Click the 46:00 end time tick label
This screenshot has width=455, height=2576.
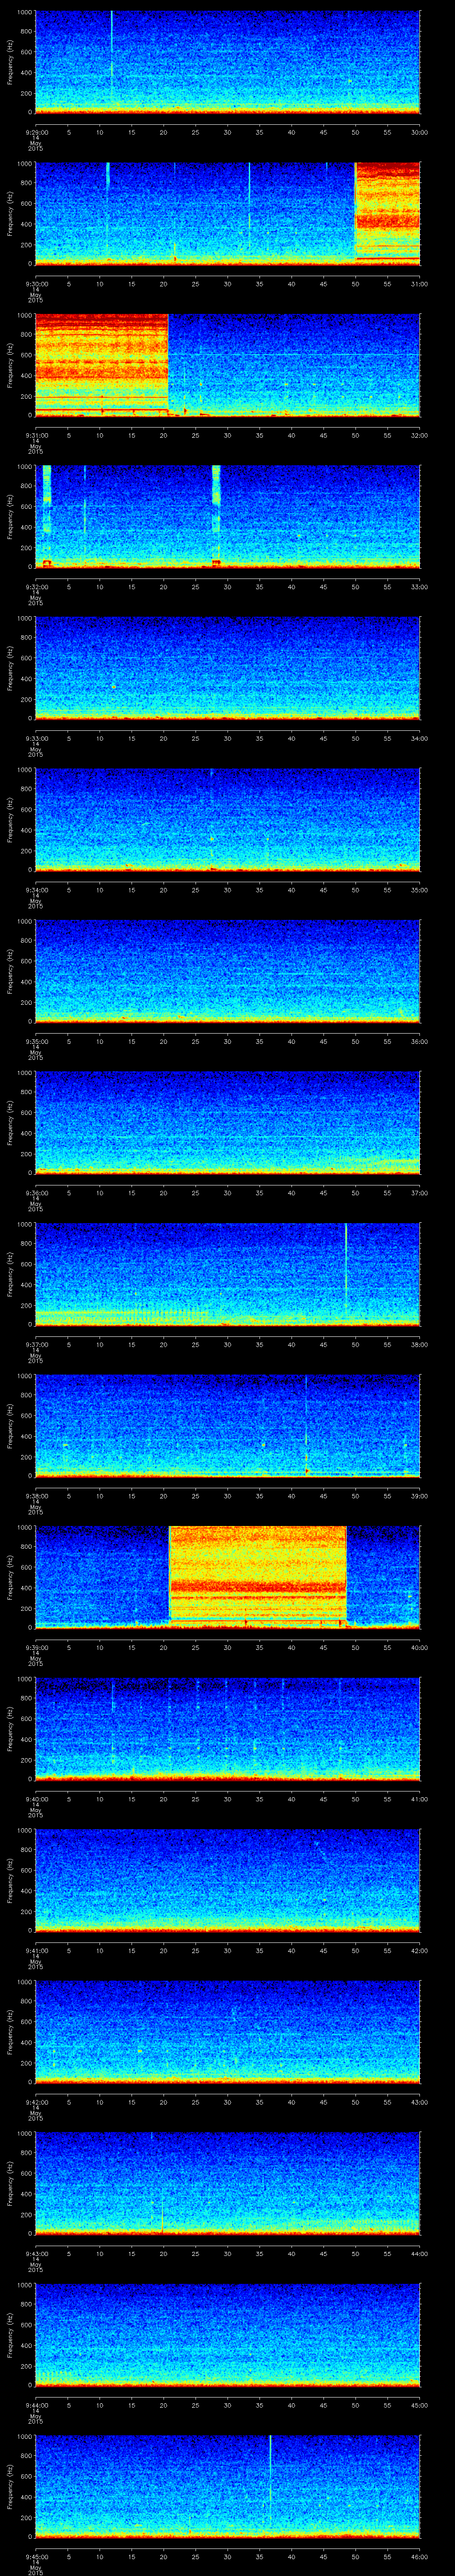click(x=419, y=2556)
